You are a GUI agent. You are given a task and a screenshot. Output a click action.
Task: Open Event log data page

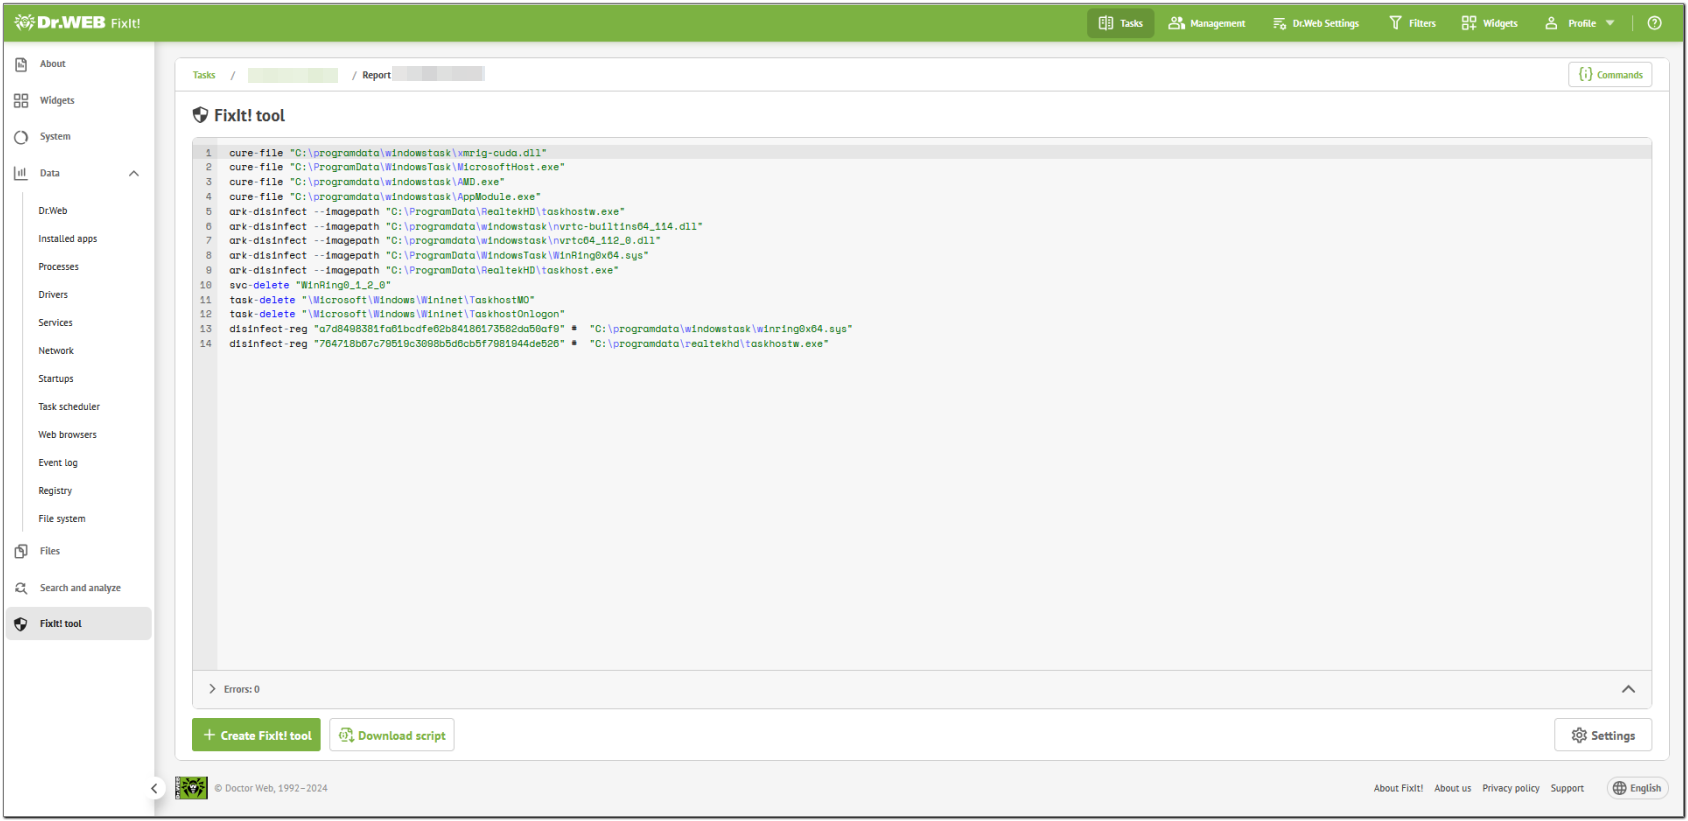pos(58,463)
